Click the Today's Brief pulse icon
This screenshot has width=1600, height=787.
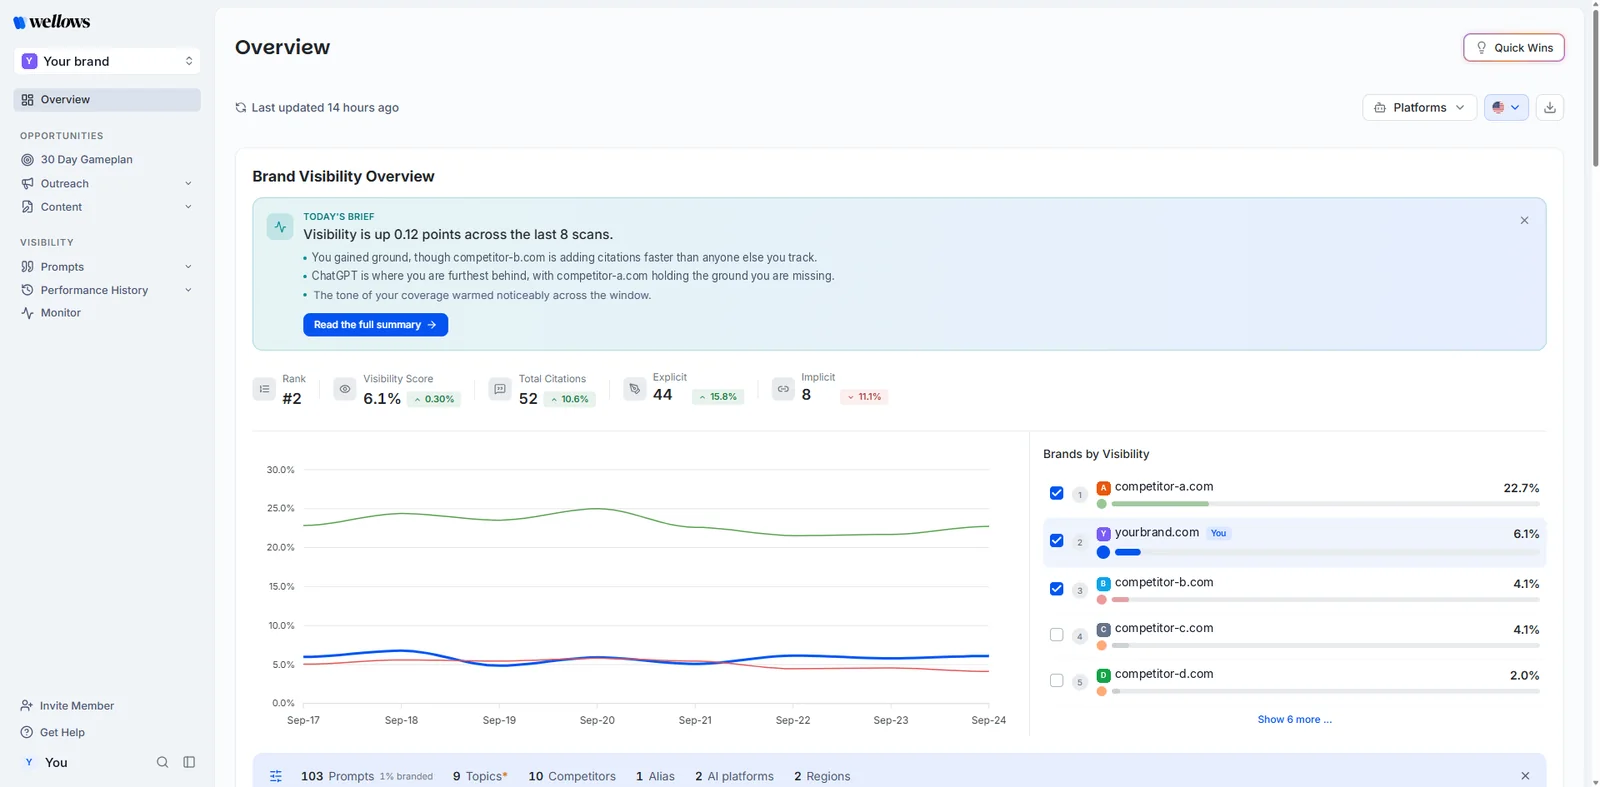(280, 227)
